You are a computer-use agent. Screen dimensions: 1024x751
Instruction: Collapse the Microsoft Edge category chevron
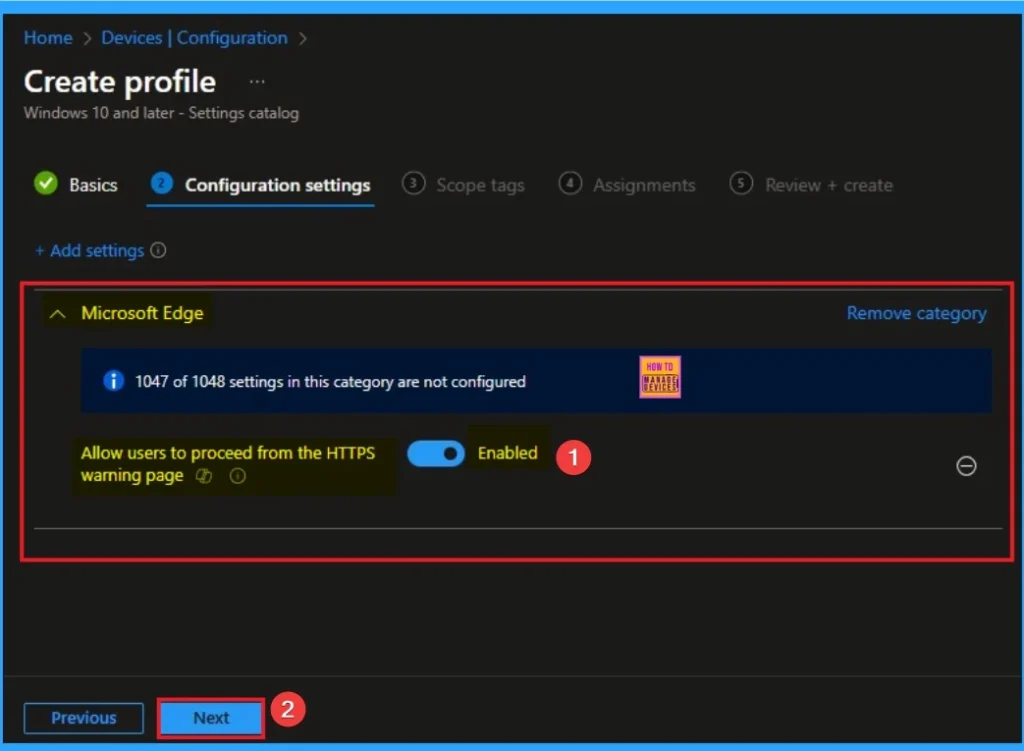(x=57, y=314)
